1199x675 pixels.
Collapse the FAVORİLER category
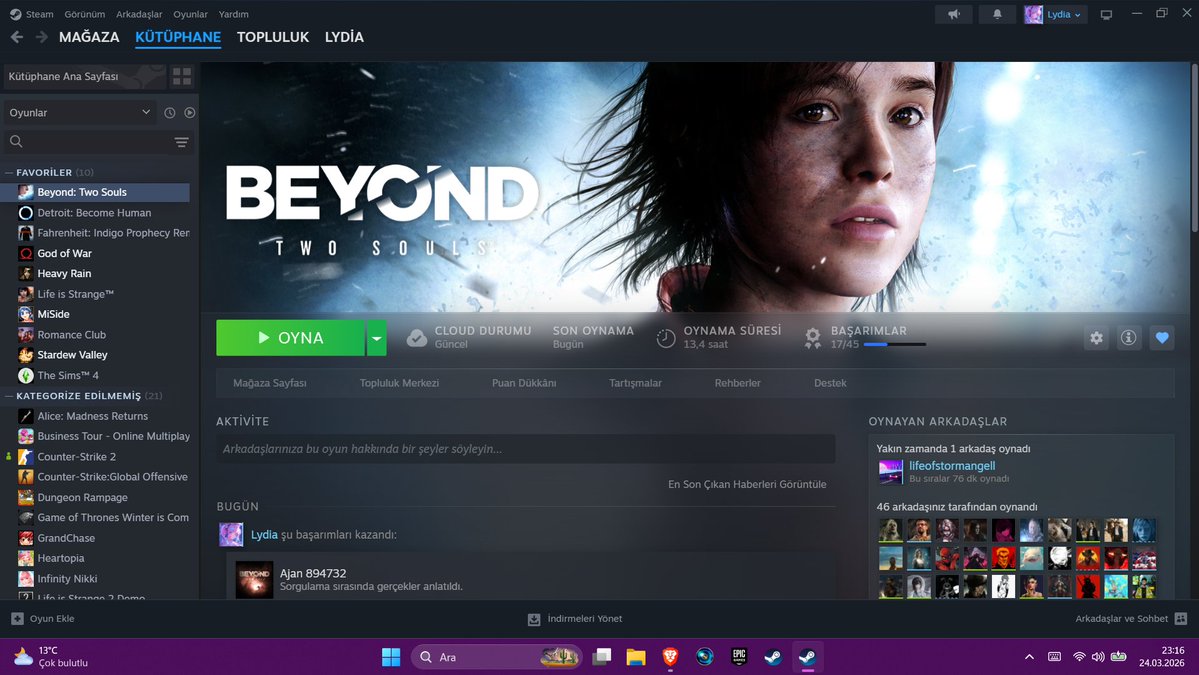(9, 173)
